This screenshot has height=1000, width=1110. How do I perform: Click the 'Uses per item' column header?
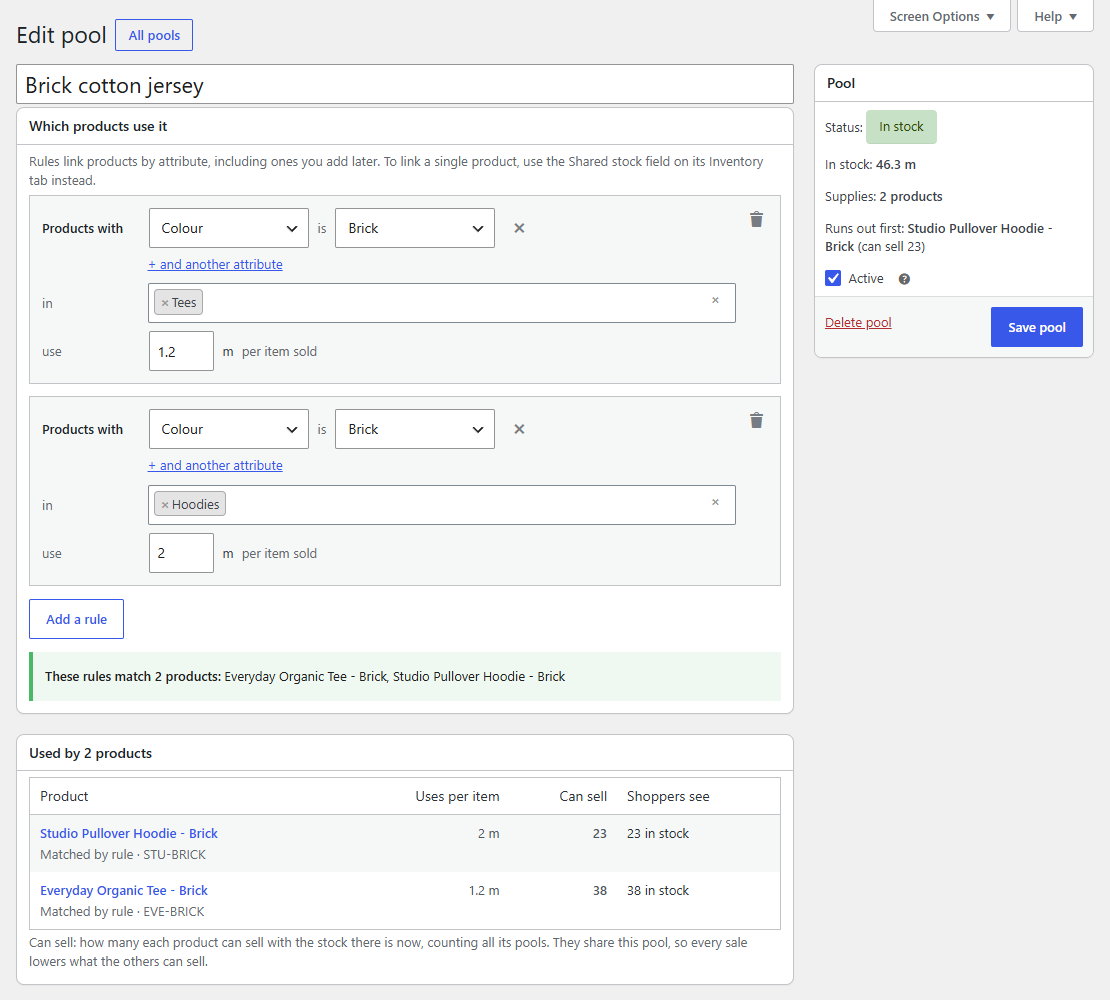457,796
